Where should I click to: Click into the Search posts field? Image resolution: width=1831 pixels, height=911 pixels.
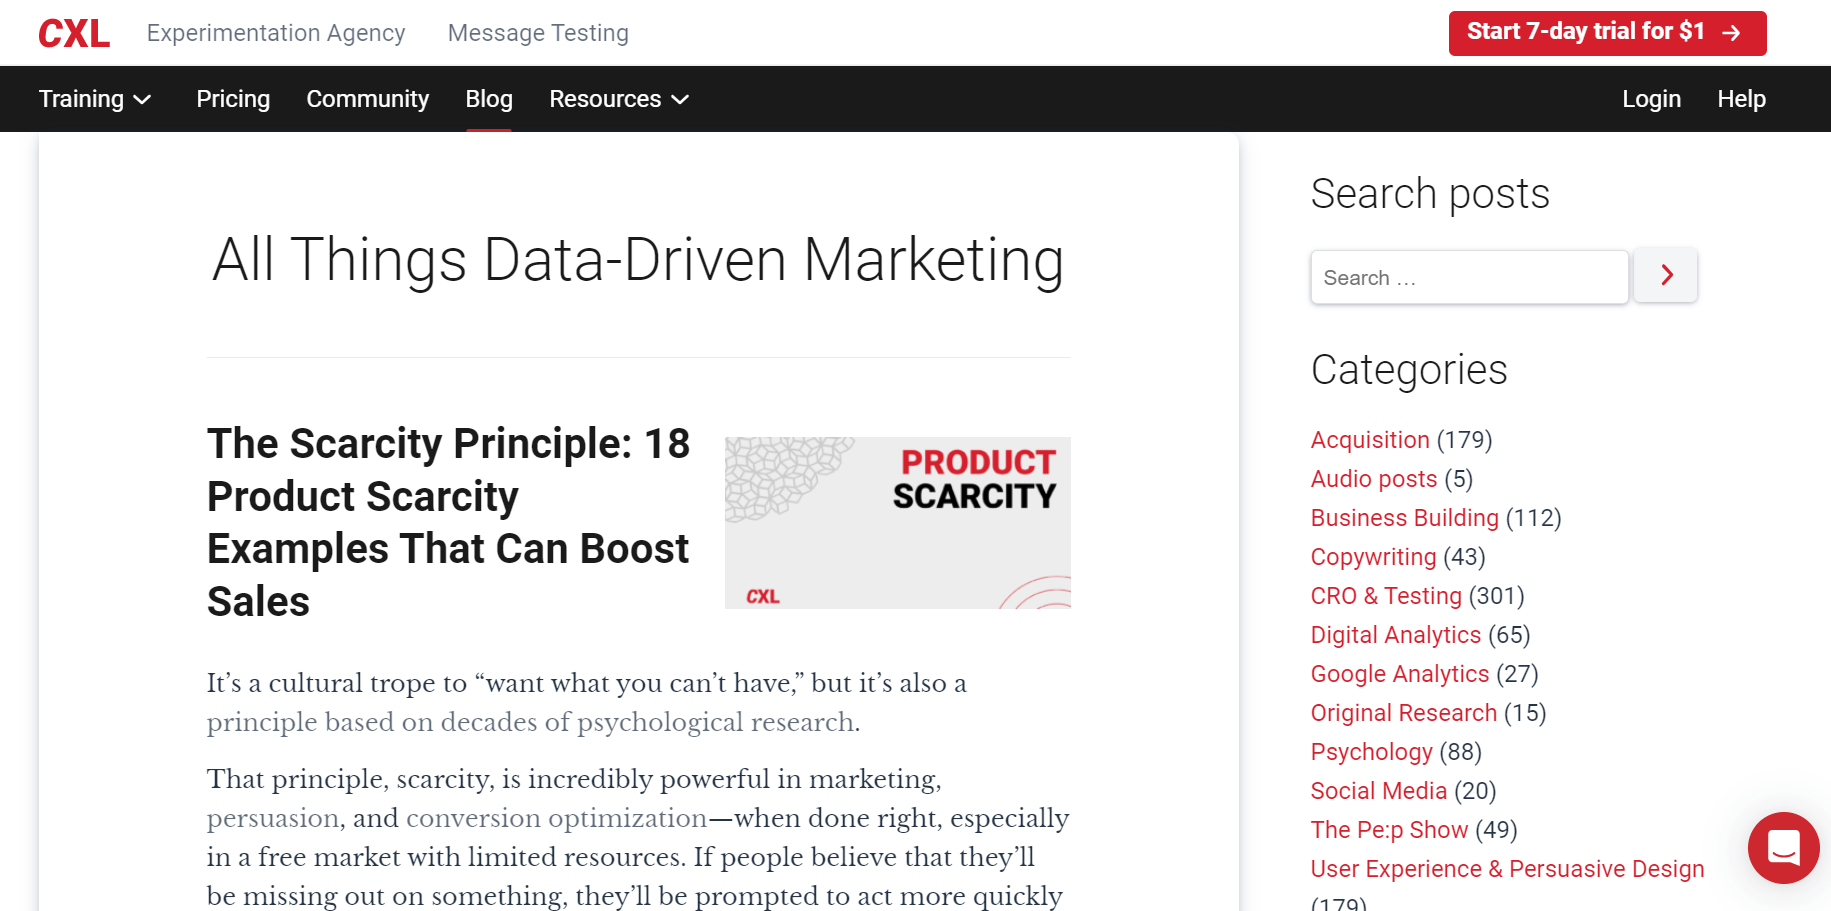click(1468, 278)
